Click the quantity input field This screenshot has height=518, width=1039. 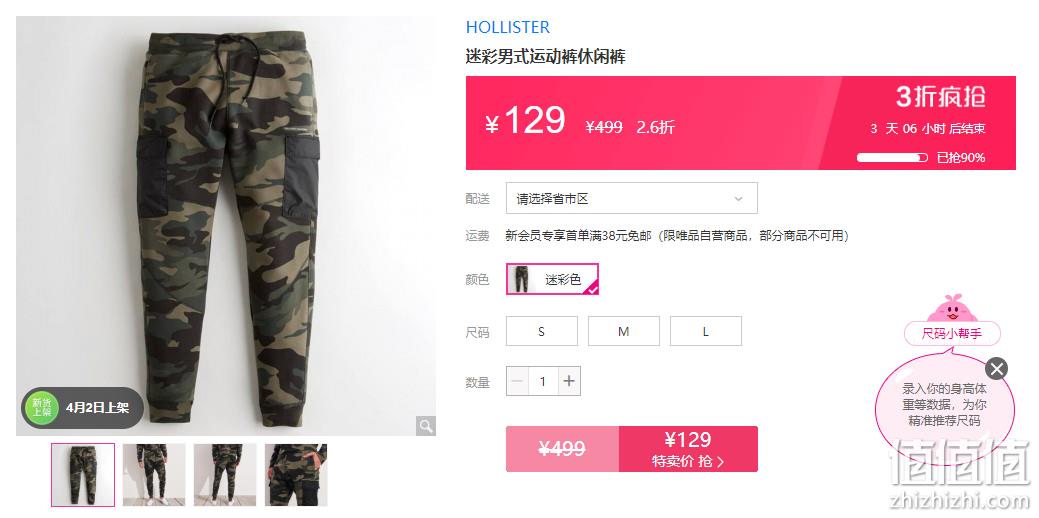(x=543, y=381)
